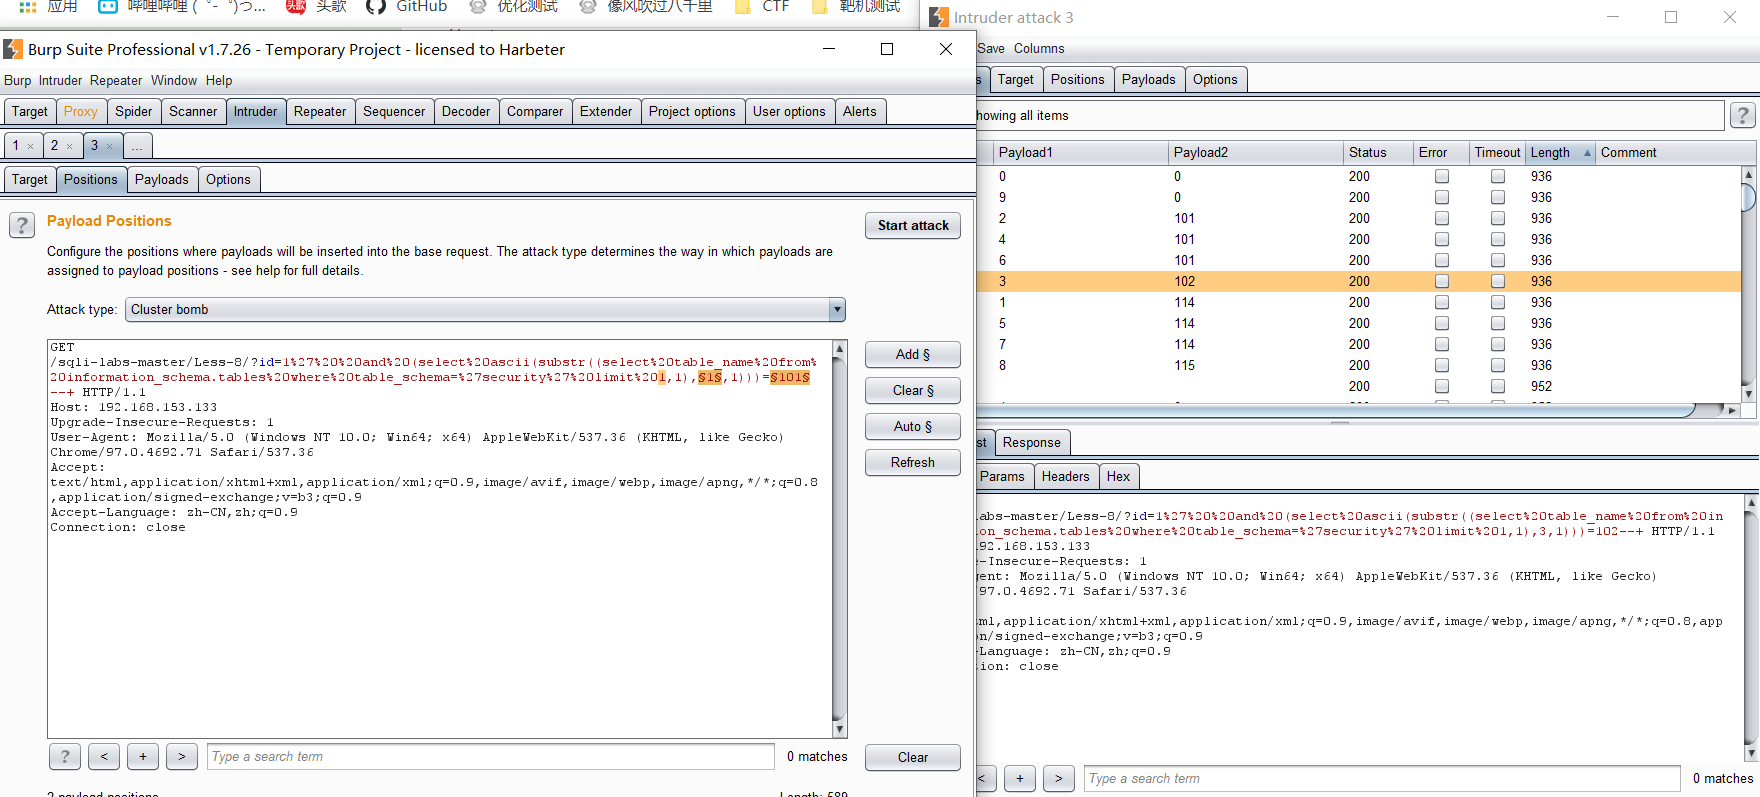This screenshot has height=797, width=1760.
Task: Click help icon left of request search
Action: pos(65,757)
